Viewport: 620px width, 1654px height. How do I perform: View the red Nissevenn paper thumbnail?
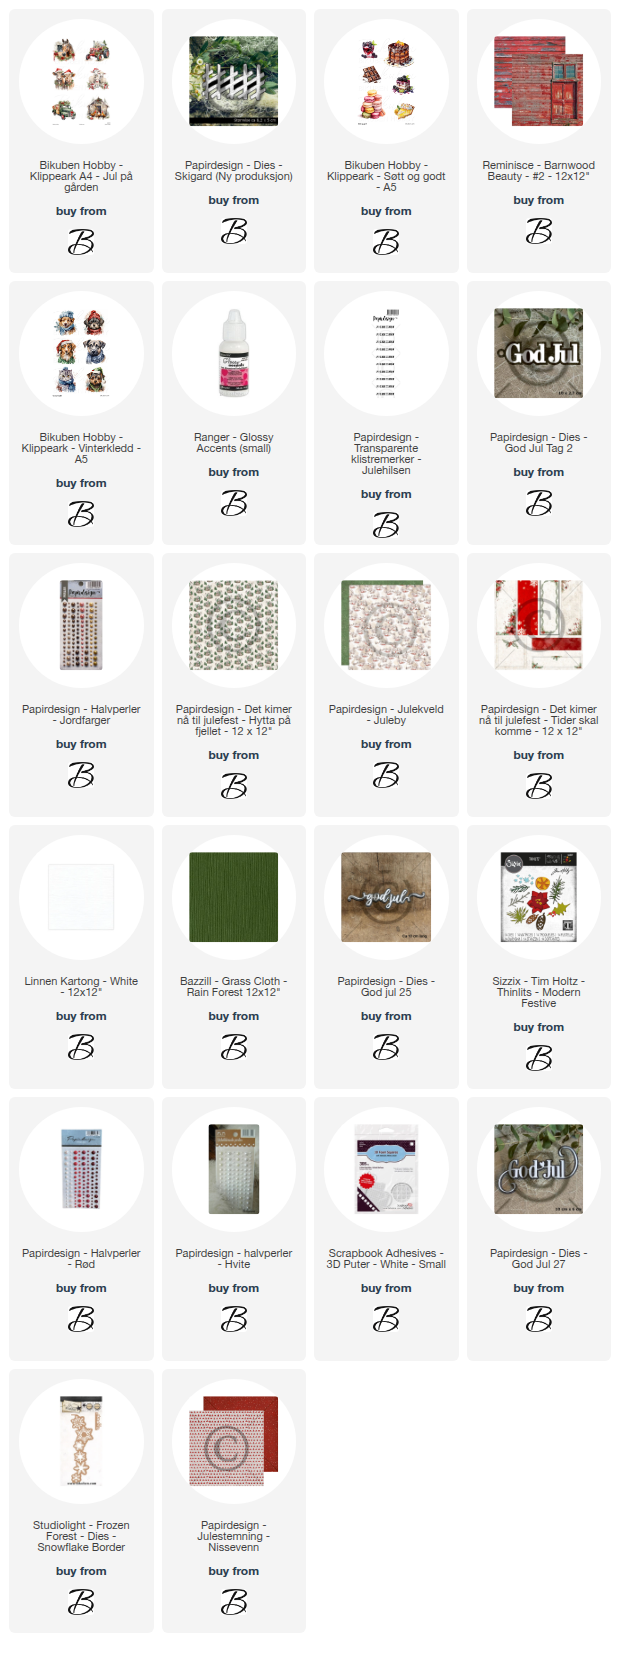point(234,1442)
